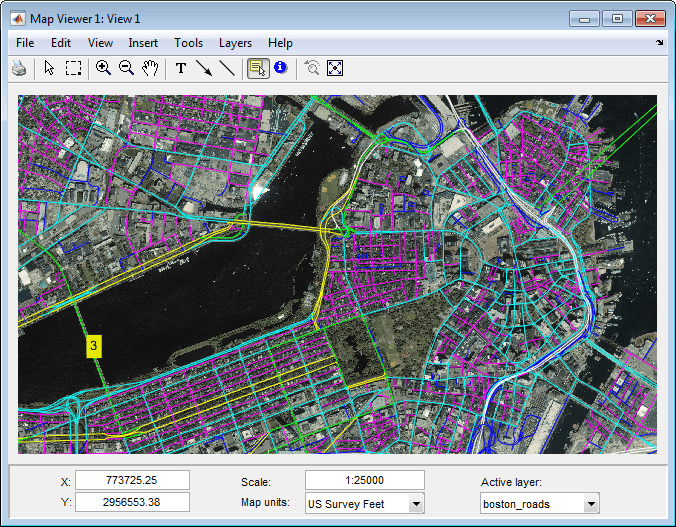Toggle the blue Info tool
The image size is (676, 527).
280,68
